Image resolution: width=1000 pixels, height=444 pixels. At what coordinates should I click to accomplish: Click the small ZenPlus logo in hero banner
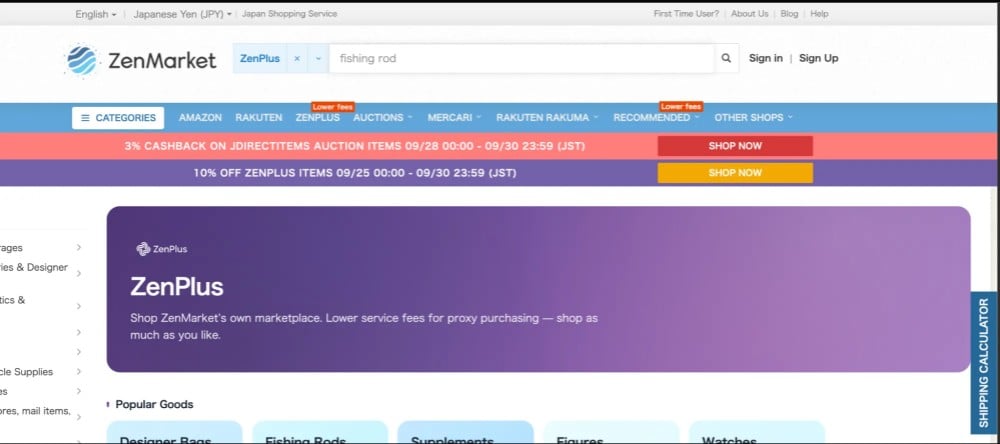[162, 249]
